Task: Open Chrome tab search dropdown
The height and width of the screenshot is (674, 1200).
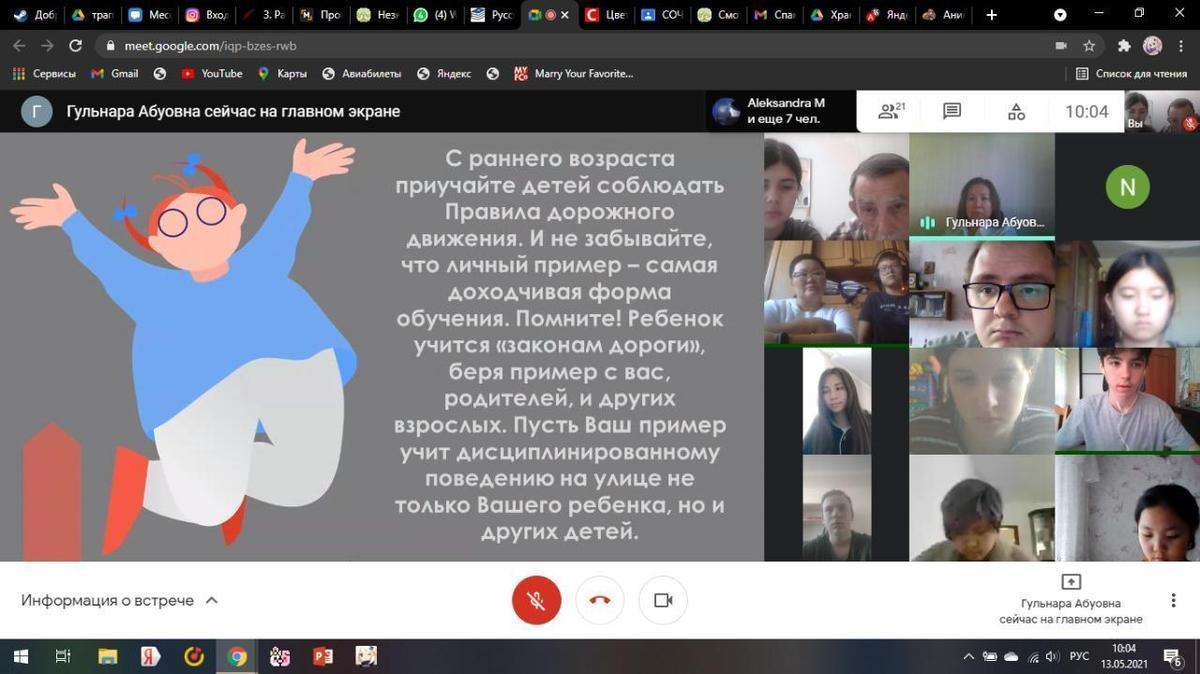Action: pyautogui.click(x=1060, y=15)
